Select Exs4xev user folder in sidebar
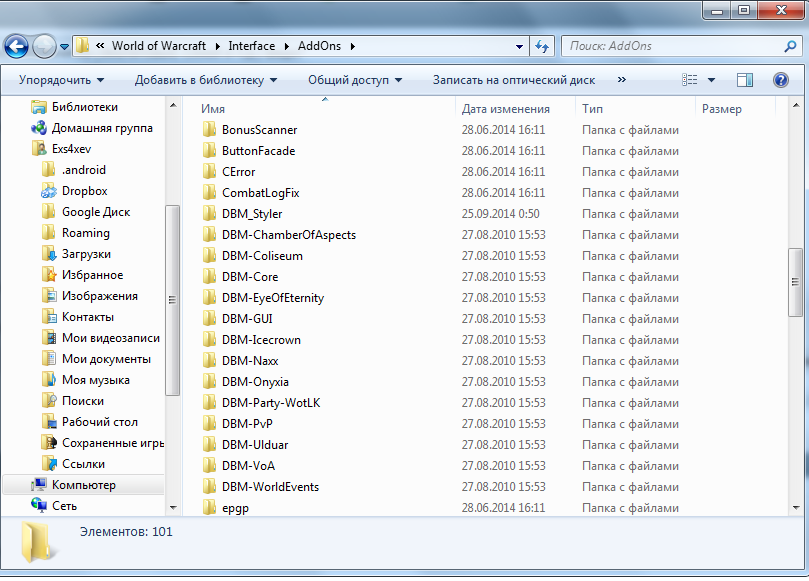Image resolution: width=809 pixels, height=581 pixels. 71,149
